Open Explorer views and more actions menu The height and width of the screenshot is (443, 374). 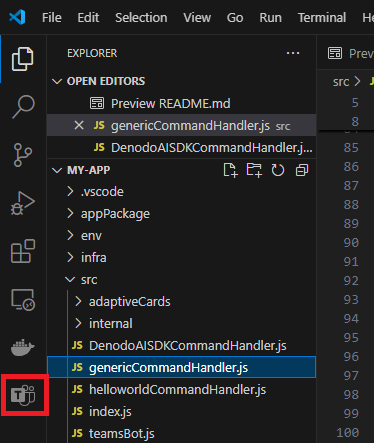pos(293,53)
